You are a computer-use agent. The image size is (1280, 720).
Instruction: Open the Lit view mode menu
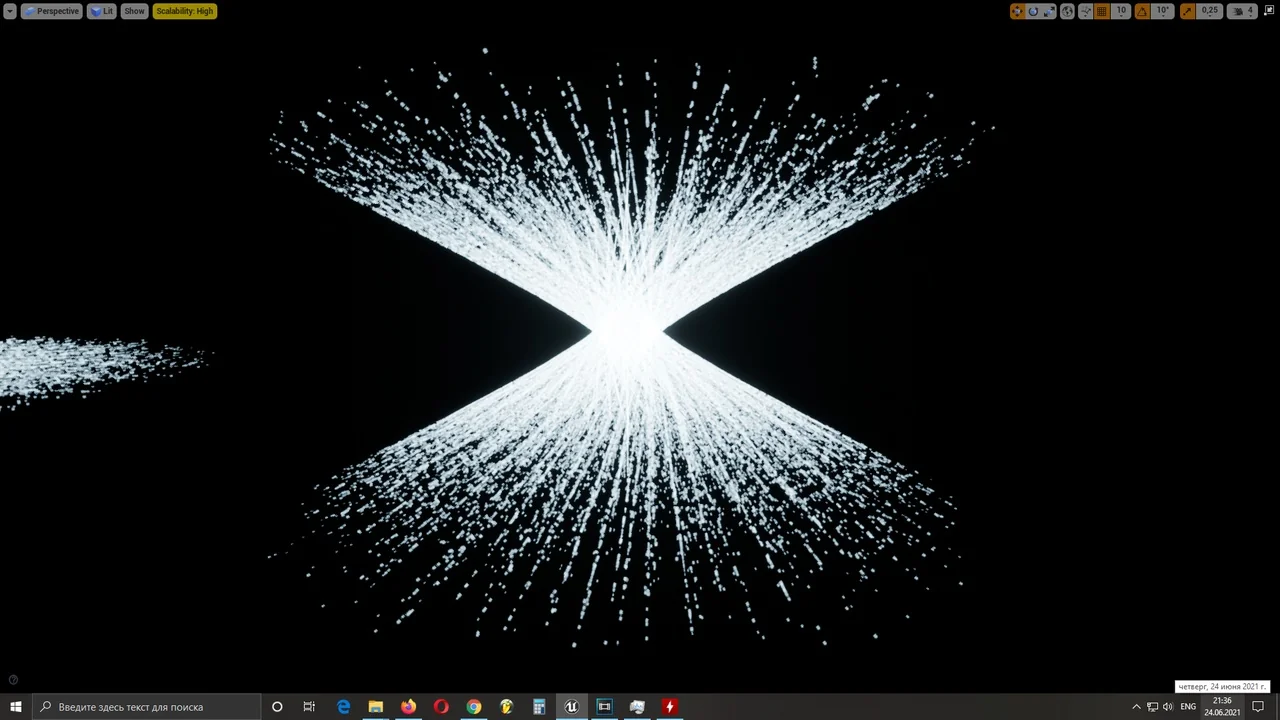point(101,11)
